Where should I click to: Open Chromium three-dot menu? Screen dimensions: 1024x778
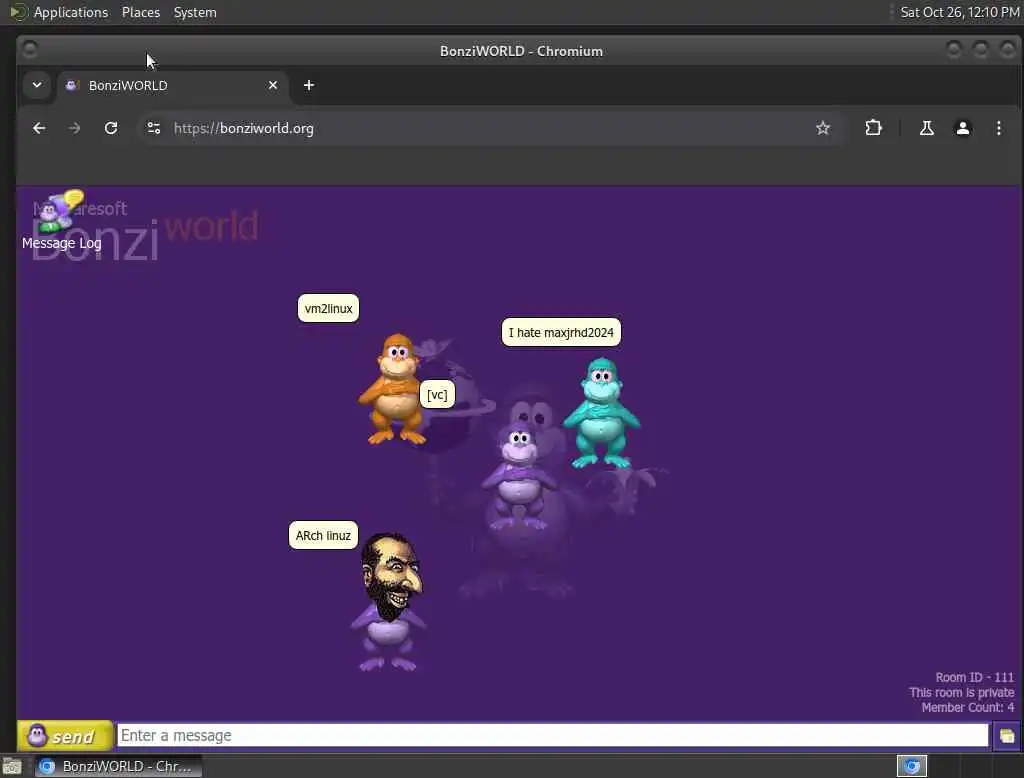(999, 128)
